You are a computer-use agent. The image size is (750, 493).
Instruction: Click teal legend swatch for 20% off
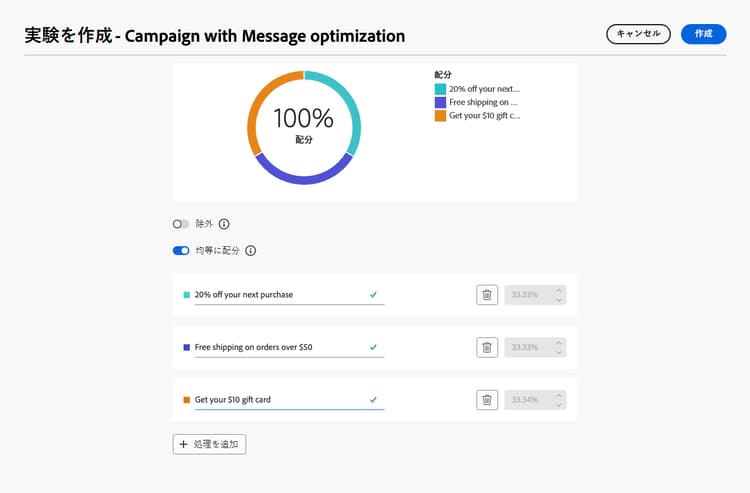[x=440, y=89]
